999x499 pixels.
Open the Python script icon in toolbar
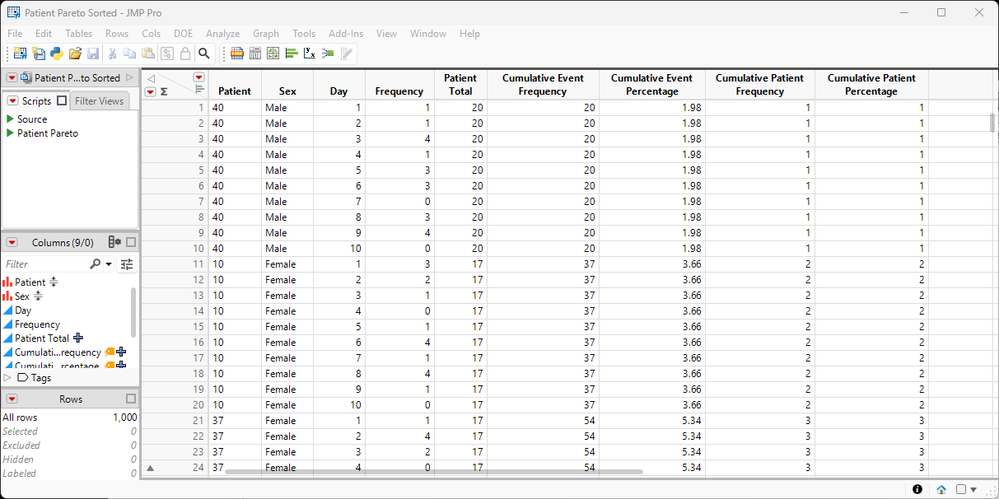(x=57, y=54)
